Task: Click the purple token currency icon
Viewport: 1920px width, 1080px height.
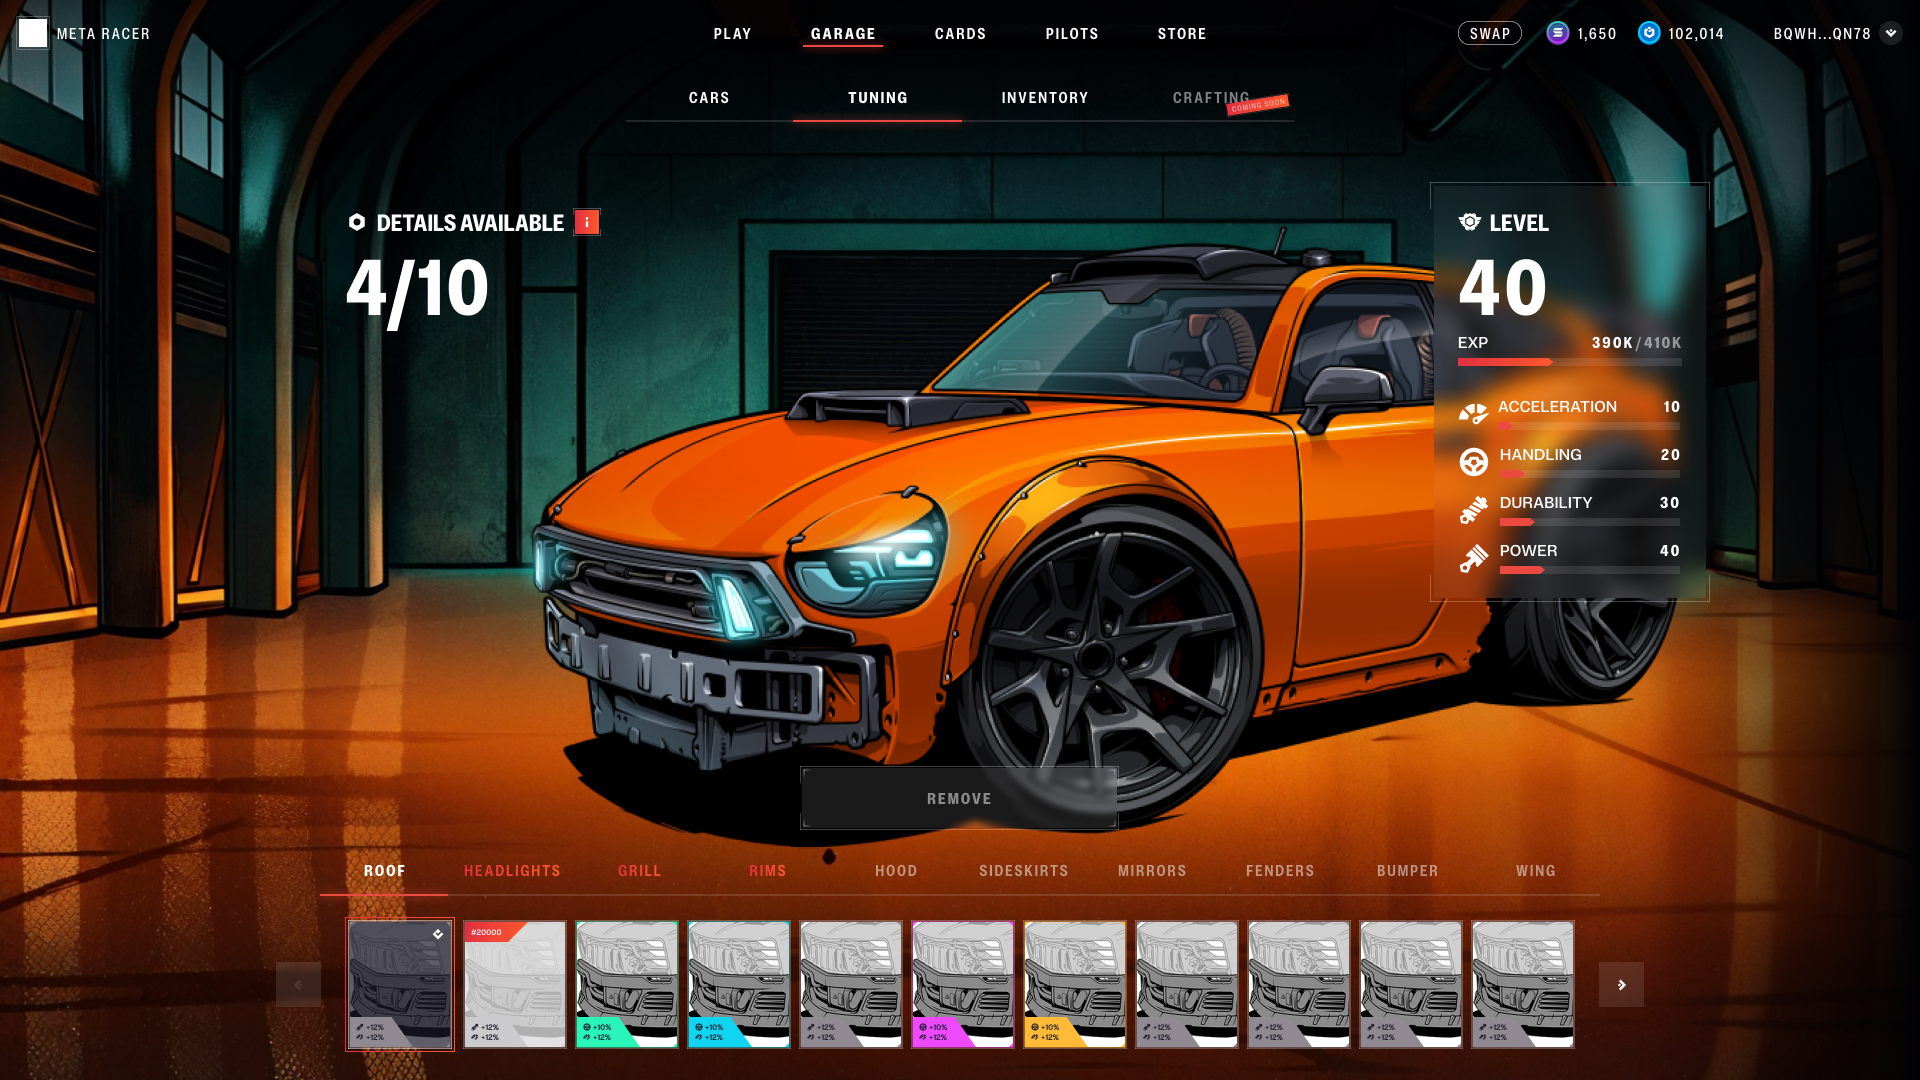Action: [x=1557, y=33]
